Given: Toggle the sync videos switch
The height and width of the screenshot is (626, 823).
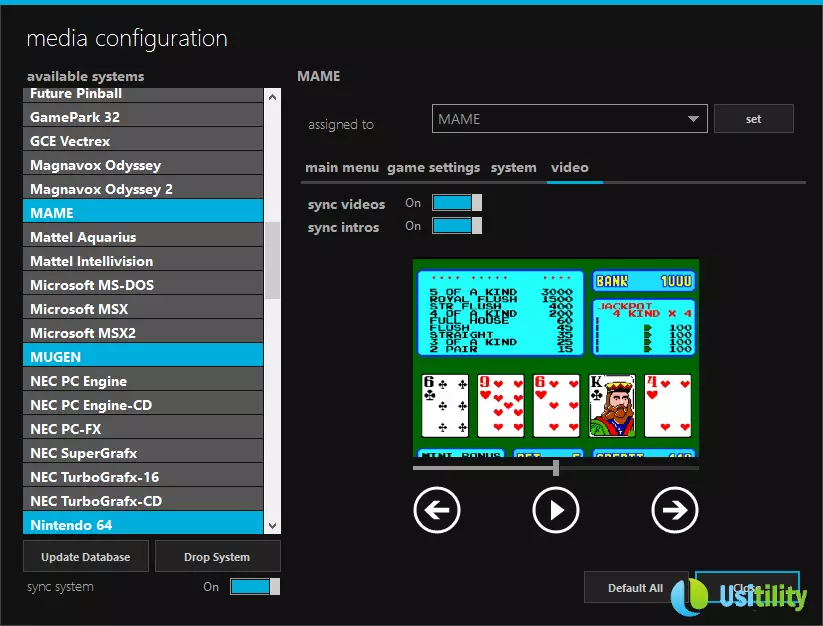Looking at the screenshot, I should point(456,203).
